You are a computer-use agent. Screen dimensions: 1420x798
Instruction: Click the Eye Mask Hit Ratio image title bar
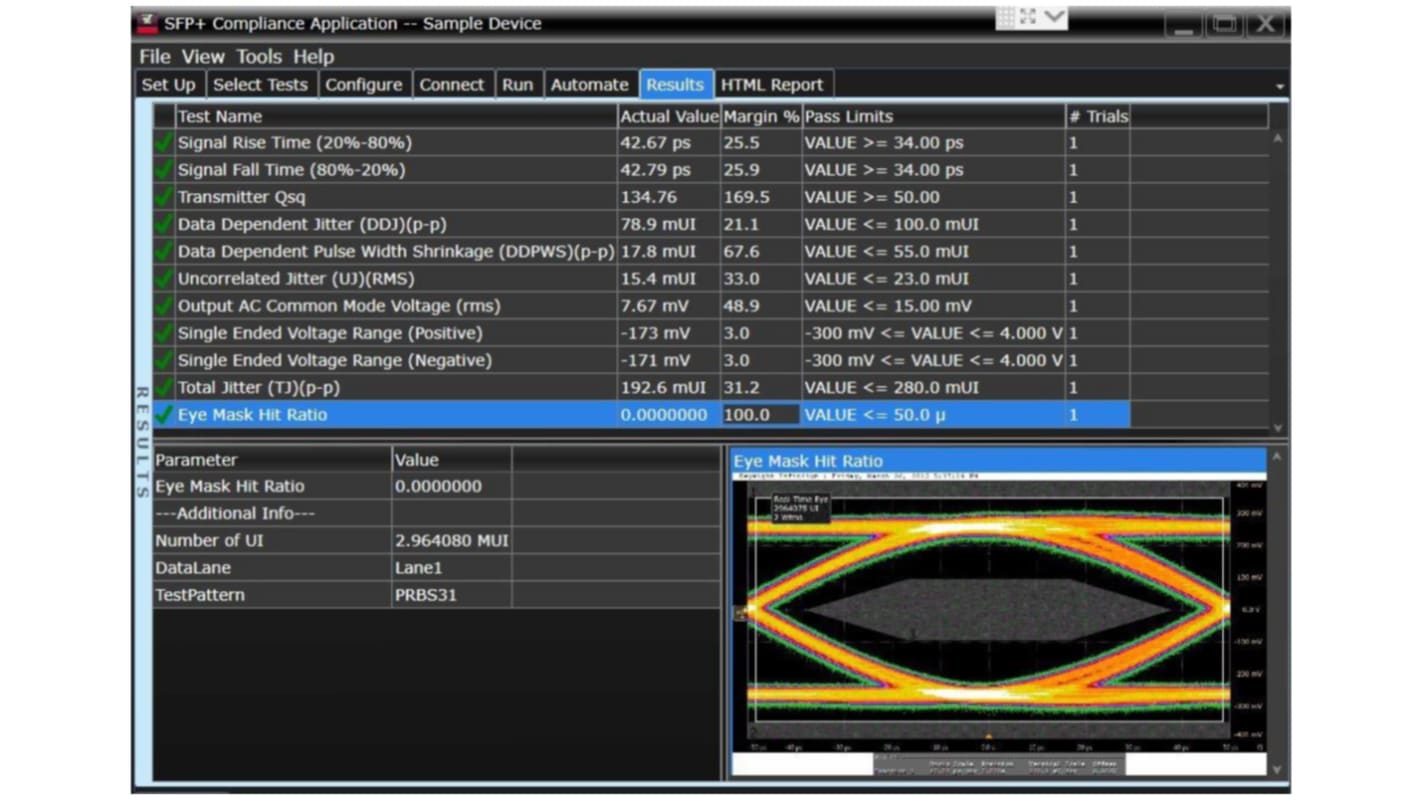click(998, 461)
